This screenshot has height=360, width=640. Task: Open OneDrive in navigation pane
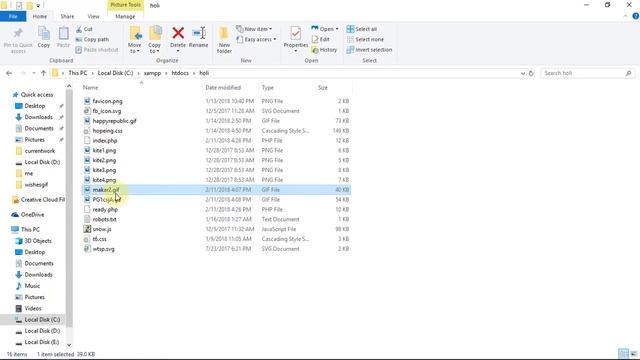coord(32,215)
